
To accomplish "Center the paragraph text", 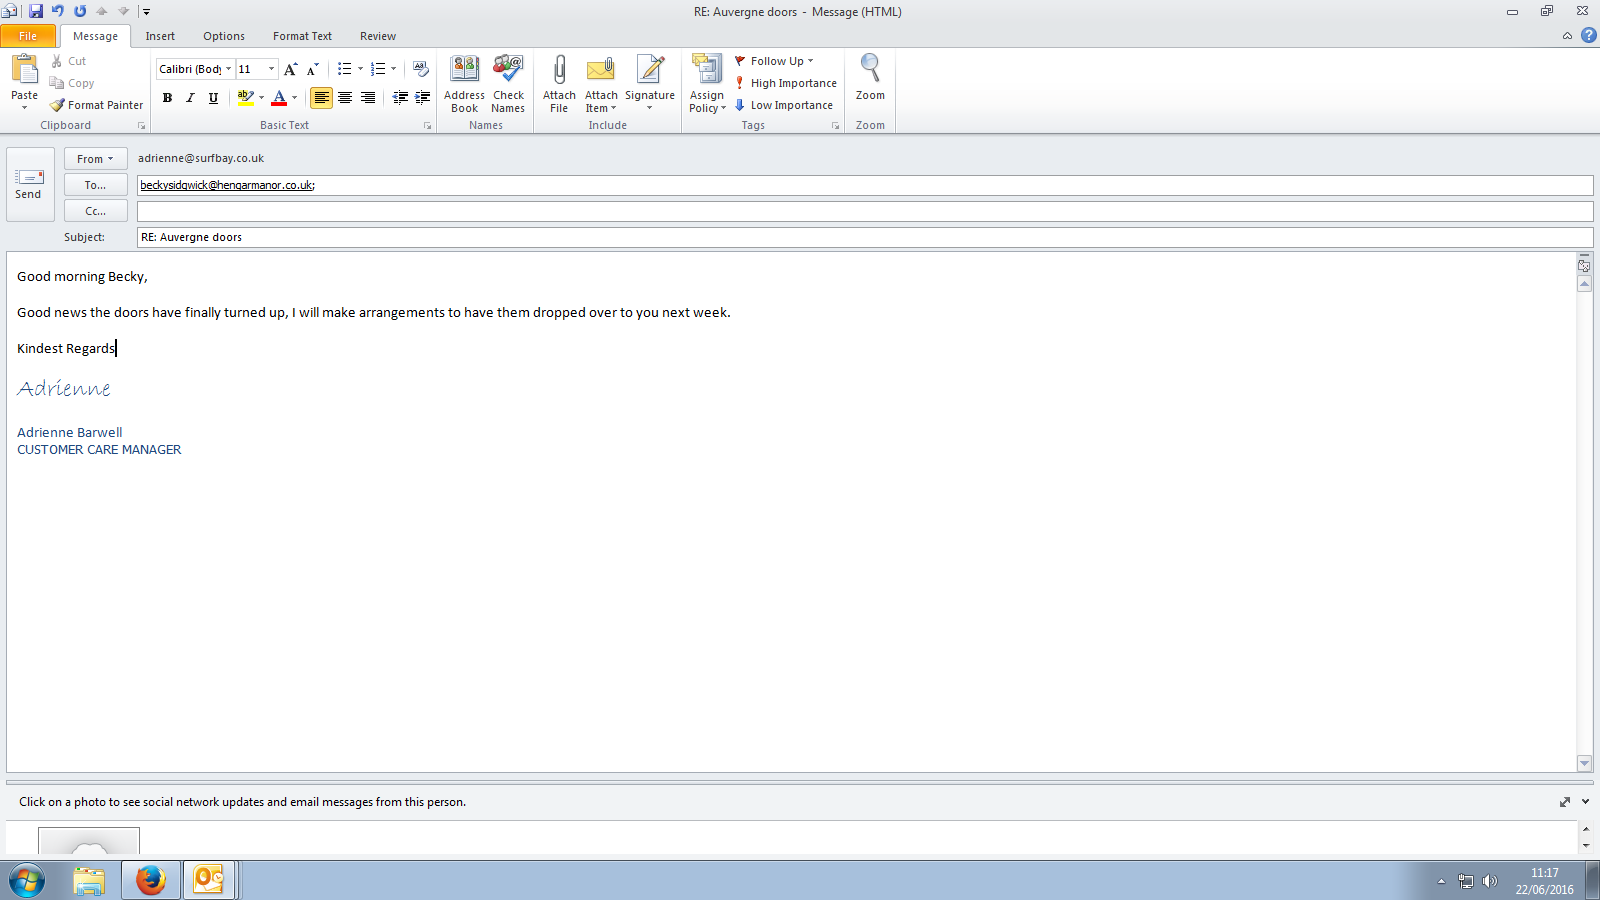I will coord(345,97).
